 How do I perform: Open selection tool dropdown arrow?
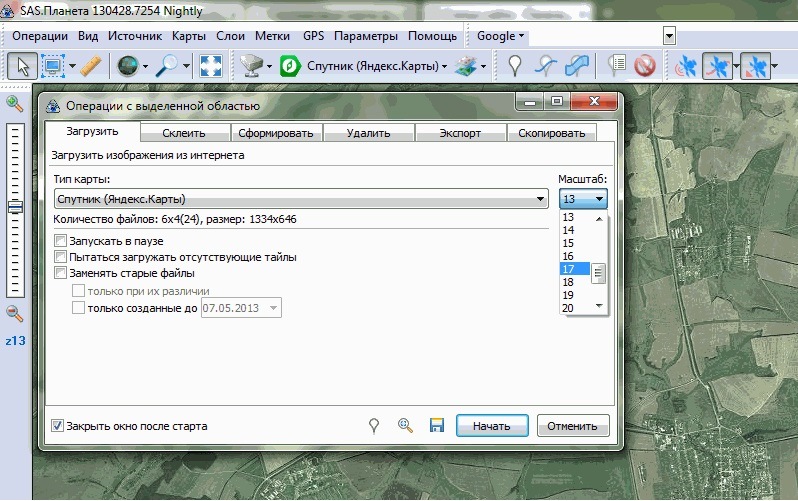coord(72,66)
